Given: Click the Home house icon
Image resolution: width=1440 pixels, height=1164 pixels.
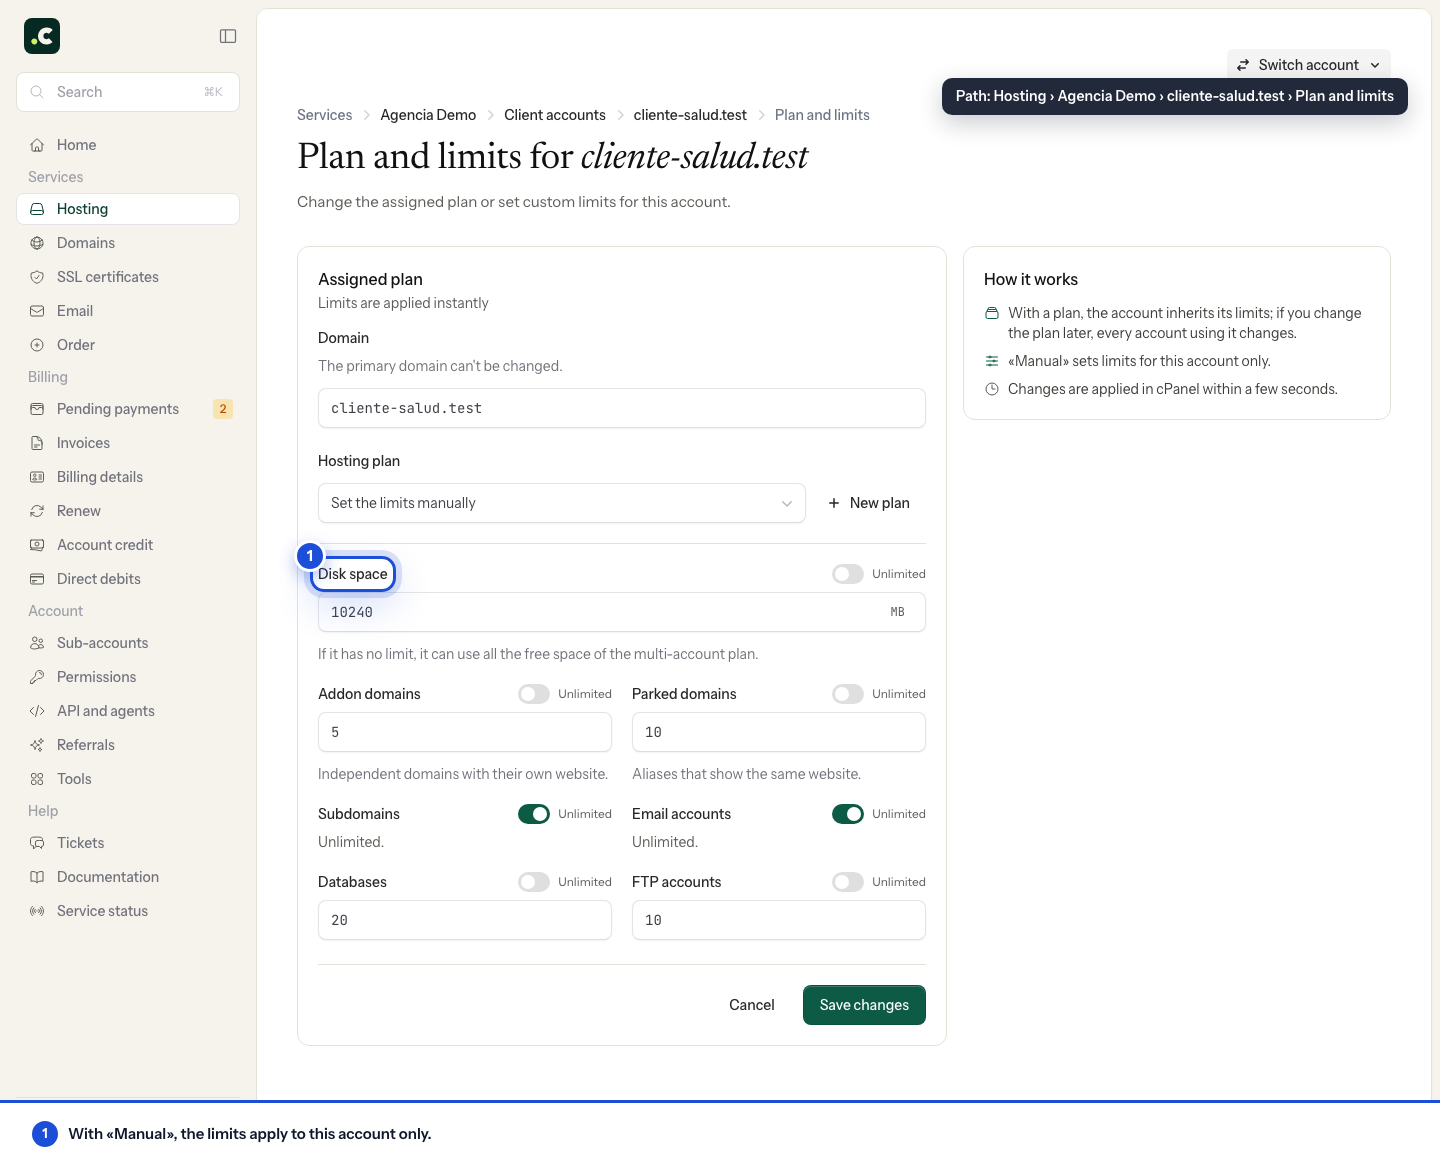Looking at the screenshot, I should pyautogui.click(x=37, y=145).
